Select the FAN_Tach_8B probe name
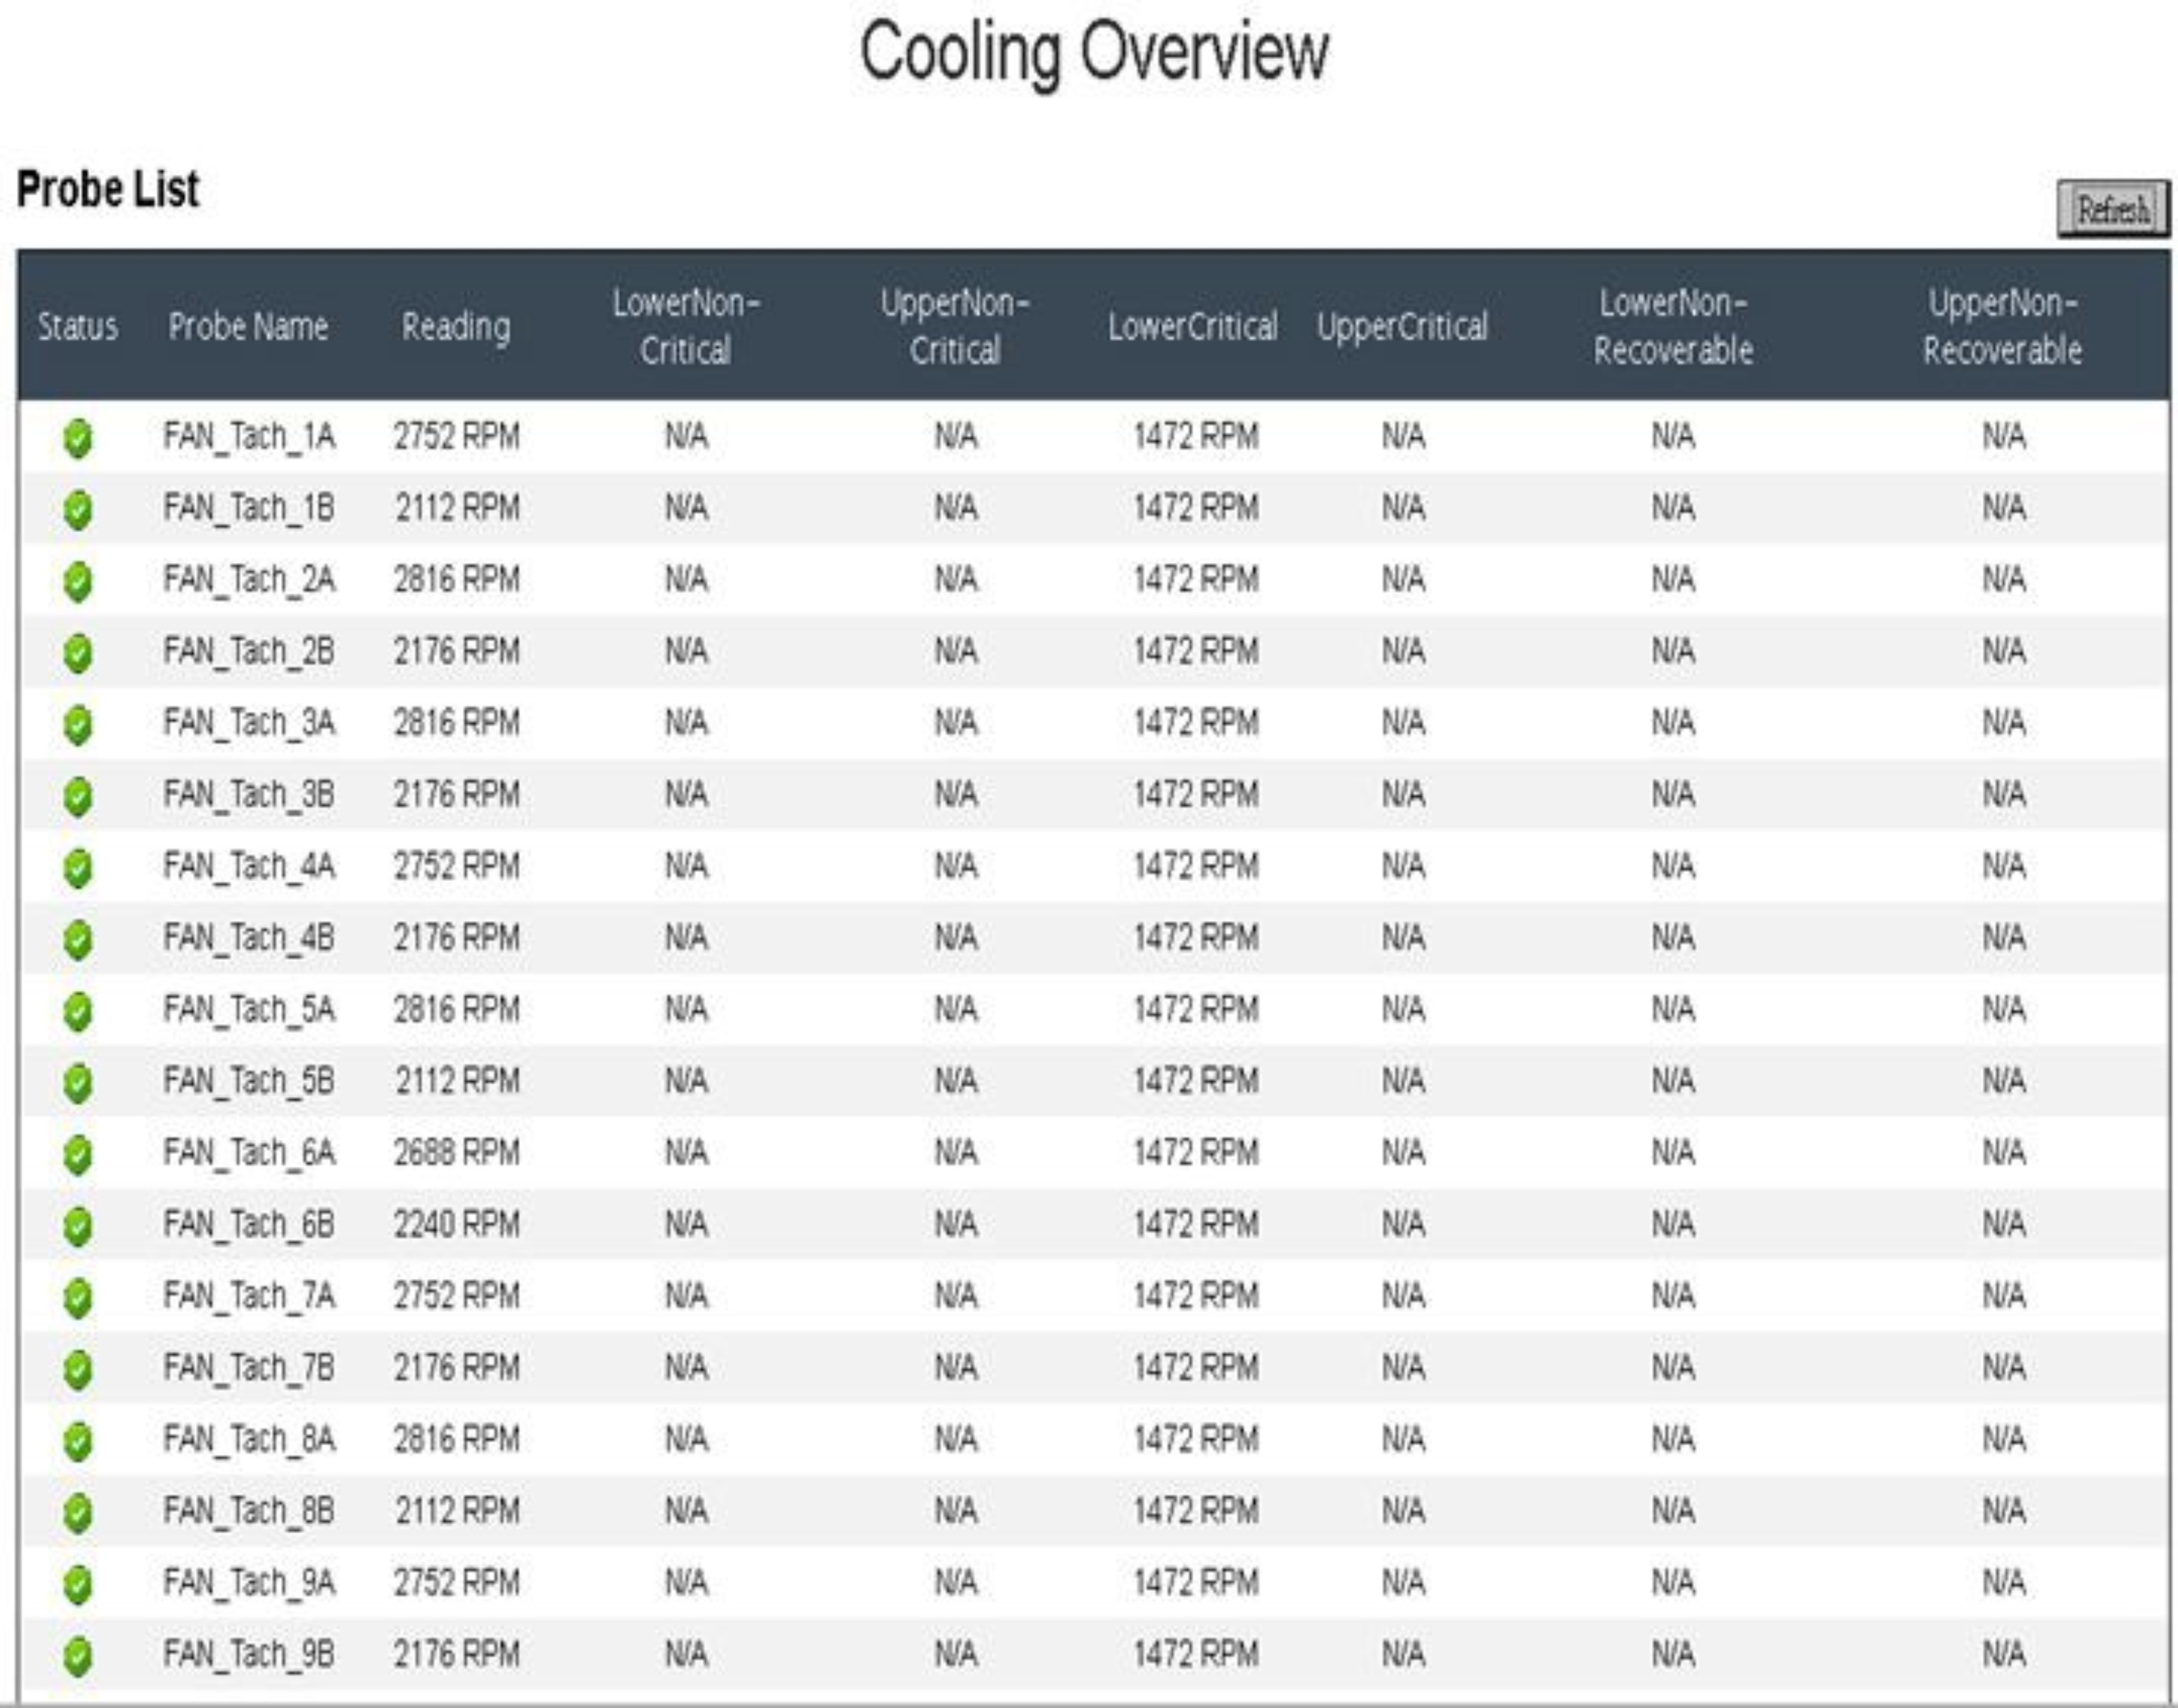The height and width of the screenshot is (1708, 2178). [x=249, y=1511]
